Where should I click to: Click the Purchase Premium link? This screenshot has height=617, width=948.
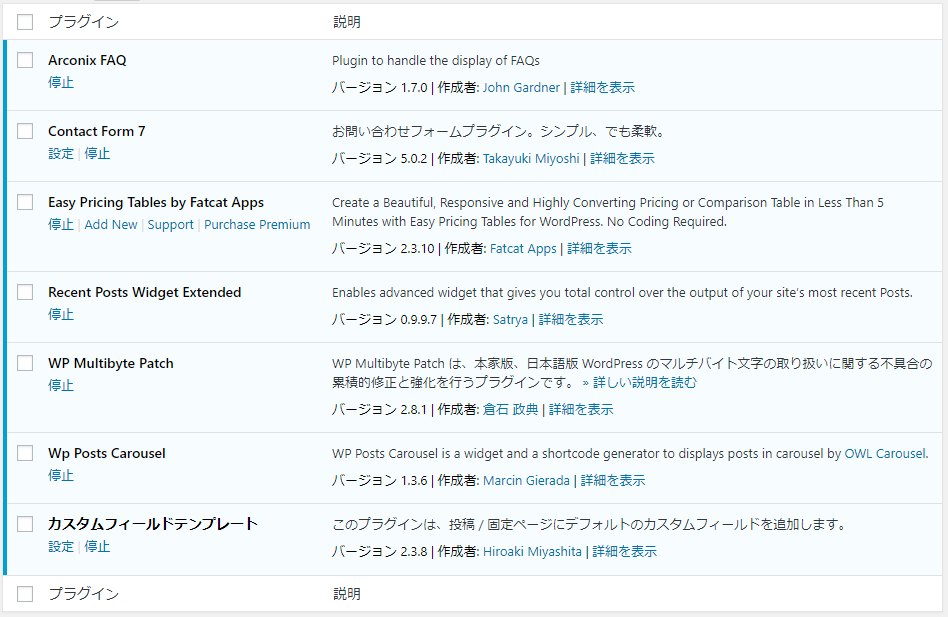(257, 224)
